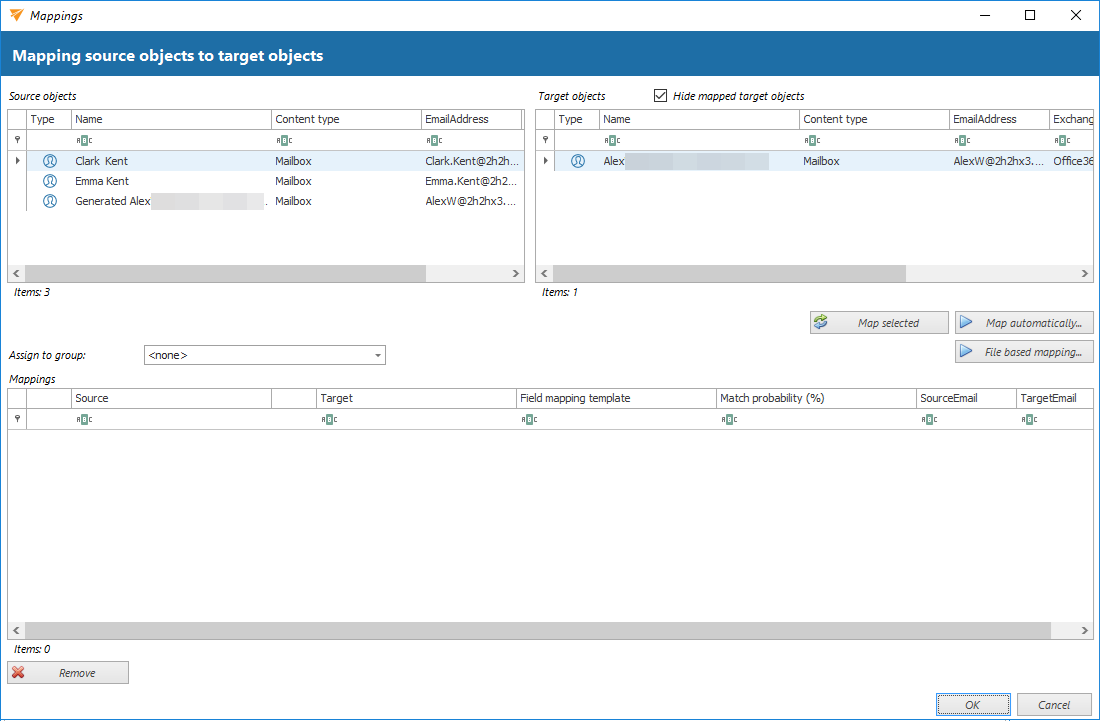The image size is (1100, 721).
Task: Click the mailbox icon for Clark Kent
Action: [50, 161]
